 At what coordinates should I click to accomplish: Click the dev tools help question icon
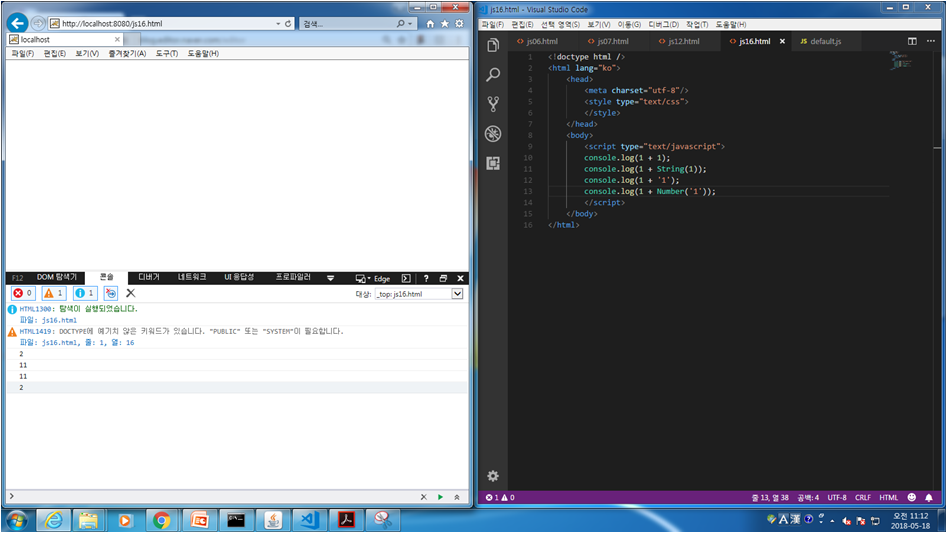click(426, 278)
